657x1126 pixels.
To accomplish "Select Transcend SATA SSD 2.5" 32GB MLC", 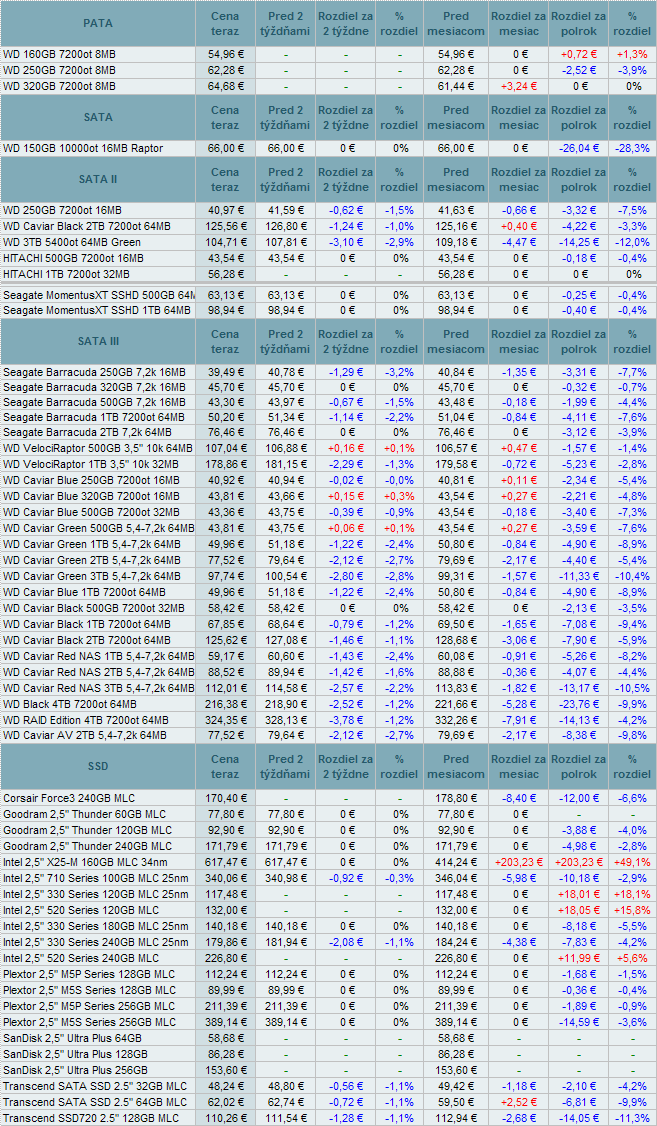I will pyautogui.click(x=95, y=1086).
